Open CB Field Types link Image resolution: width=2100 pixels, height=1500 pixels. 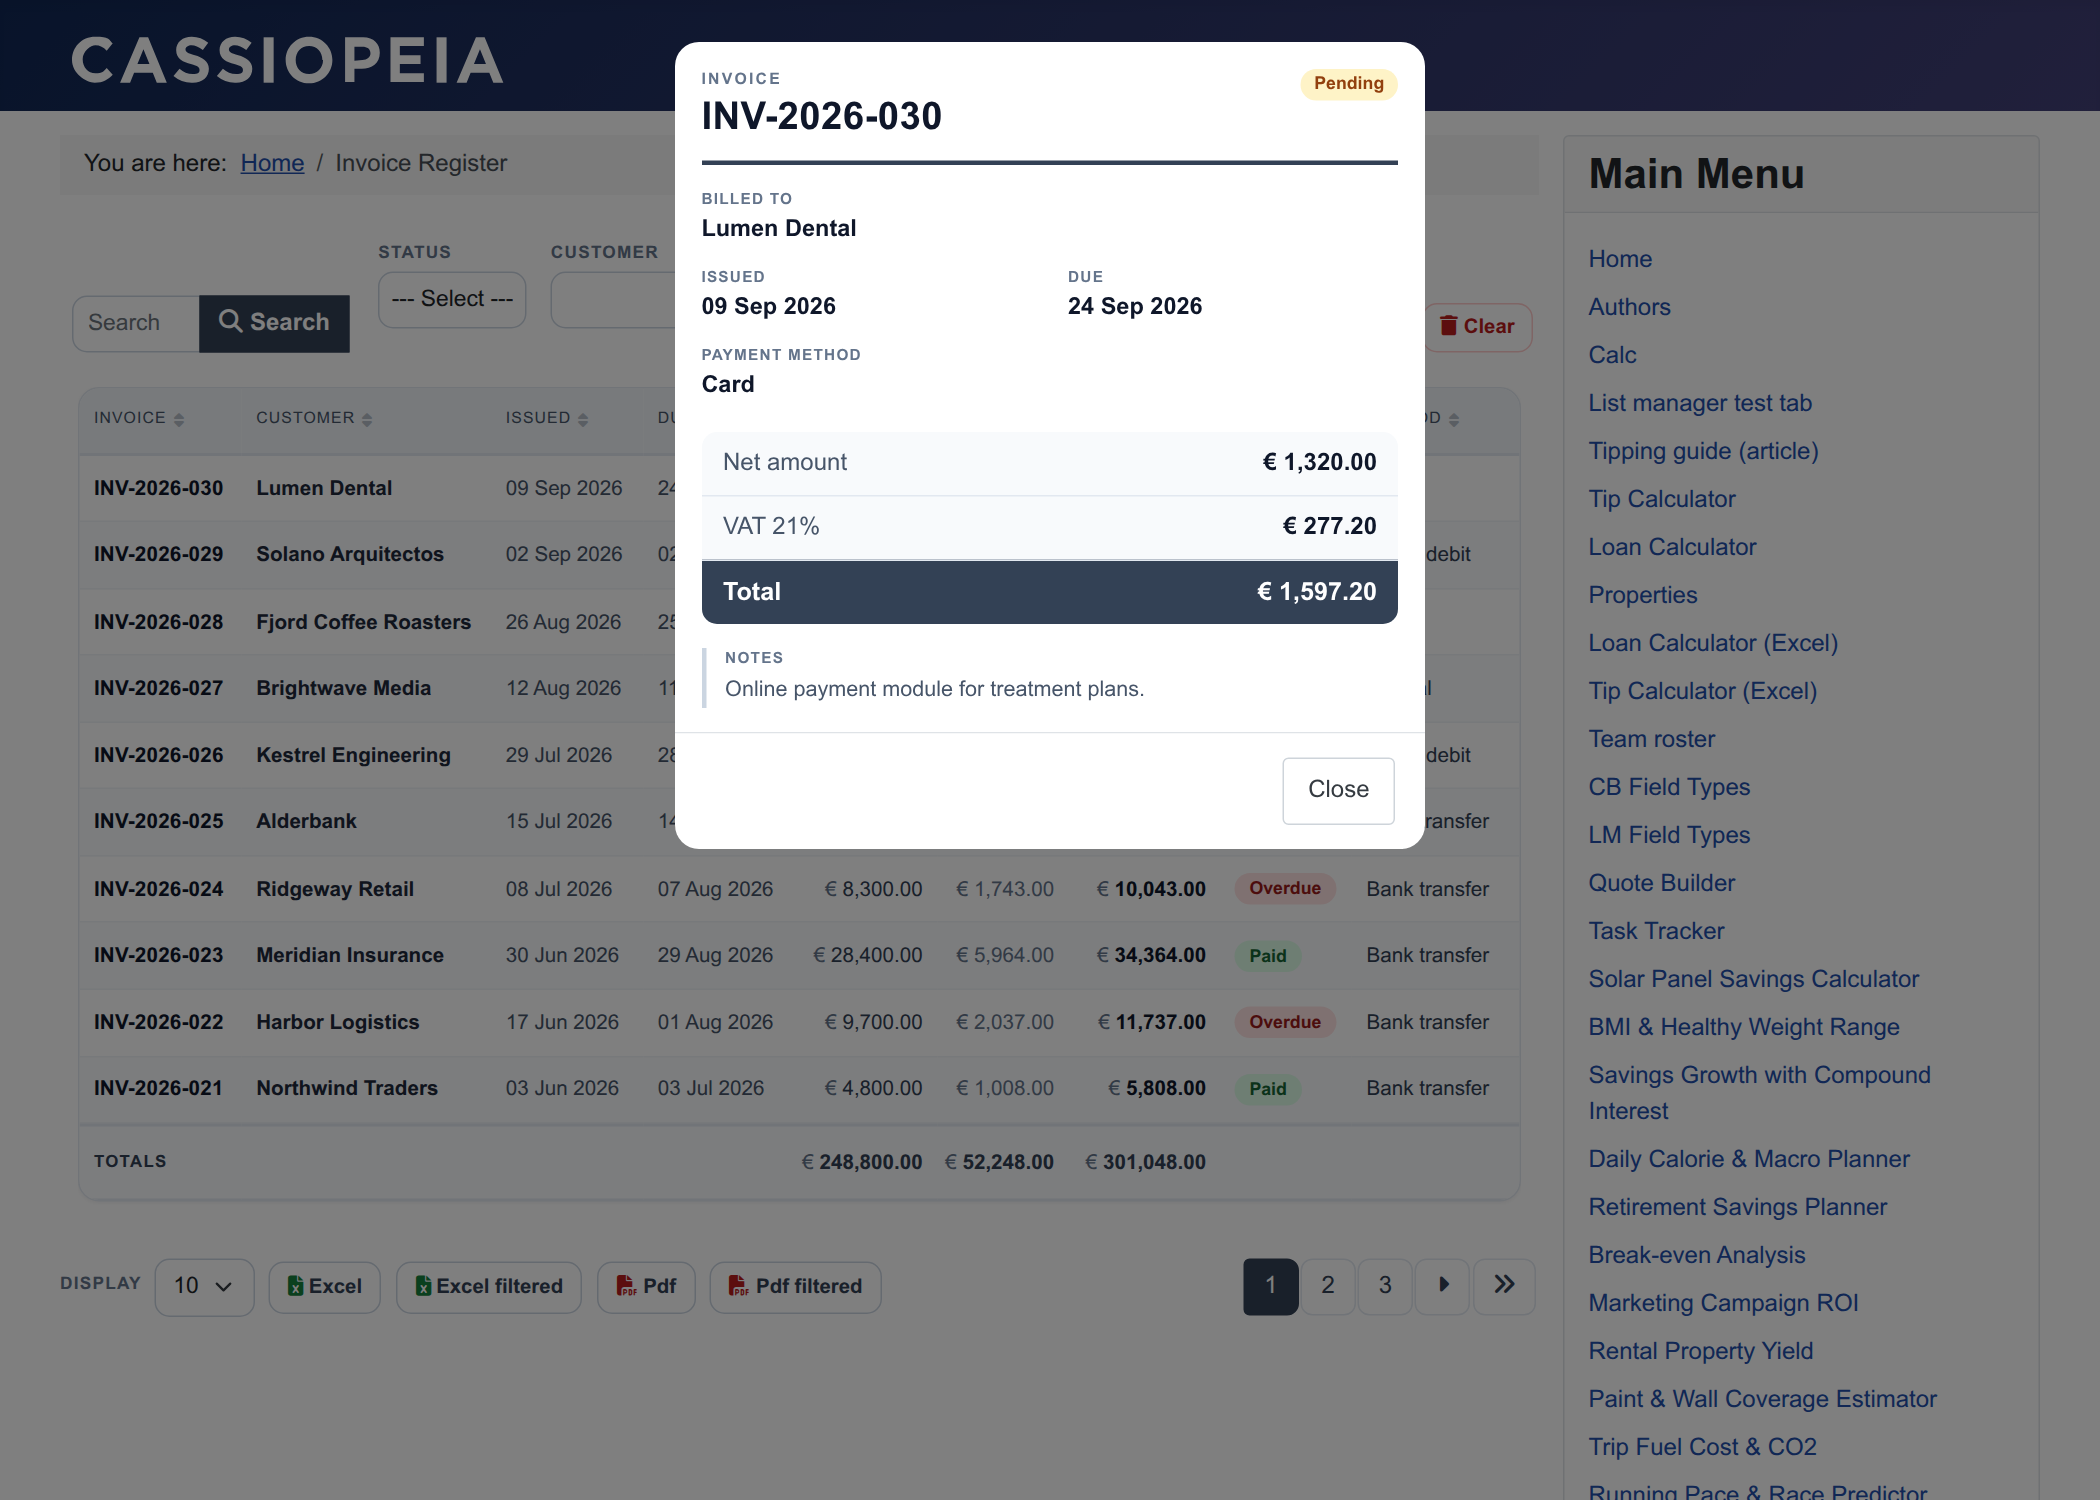[1669, 787]
